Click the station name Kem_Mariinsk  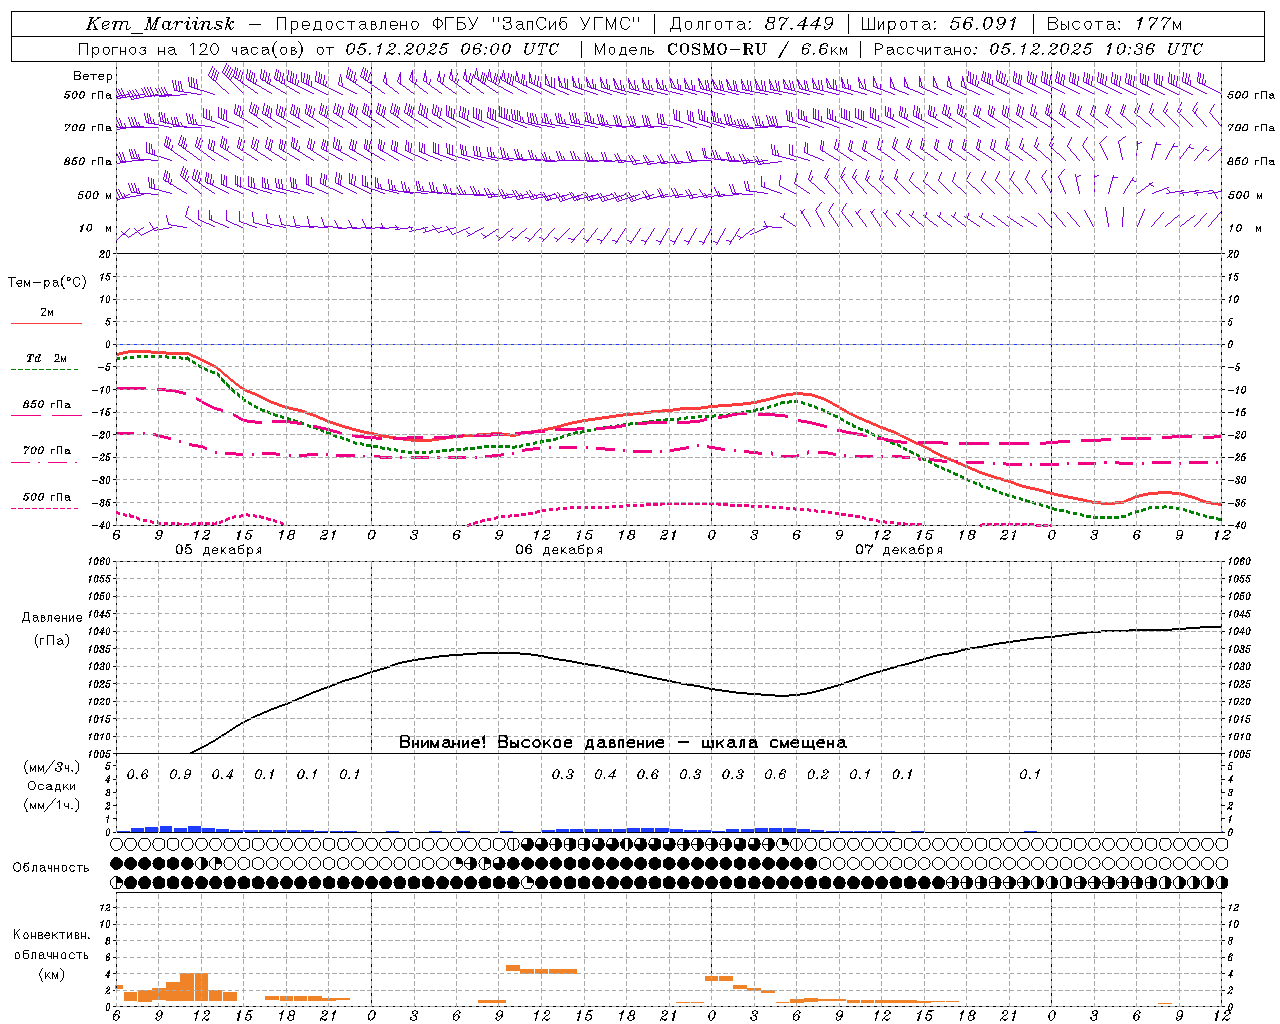[160, 24]
